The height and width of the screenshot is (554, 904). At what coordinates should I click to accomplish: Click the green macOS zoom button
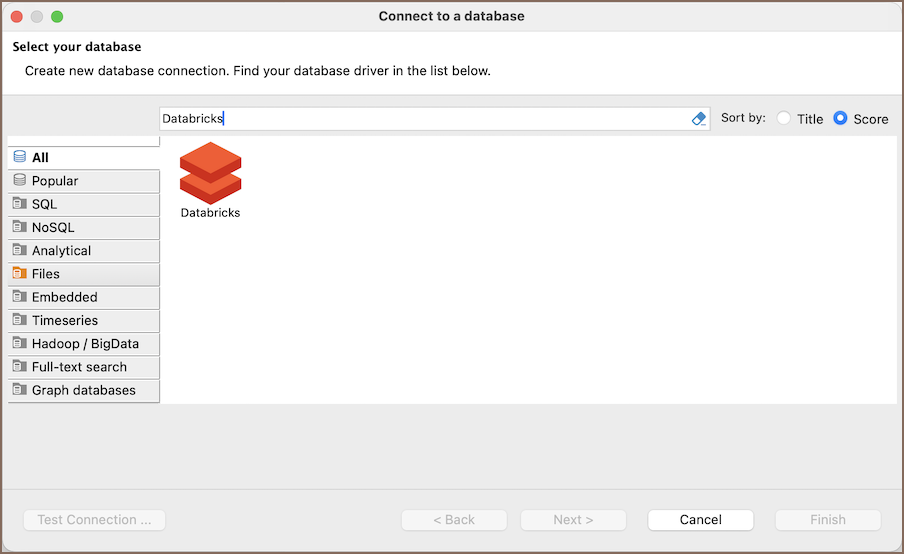coord(57,17)
